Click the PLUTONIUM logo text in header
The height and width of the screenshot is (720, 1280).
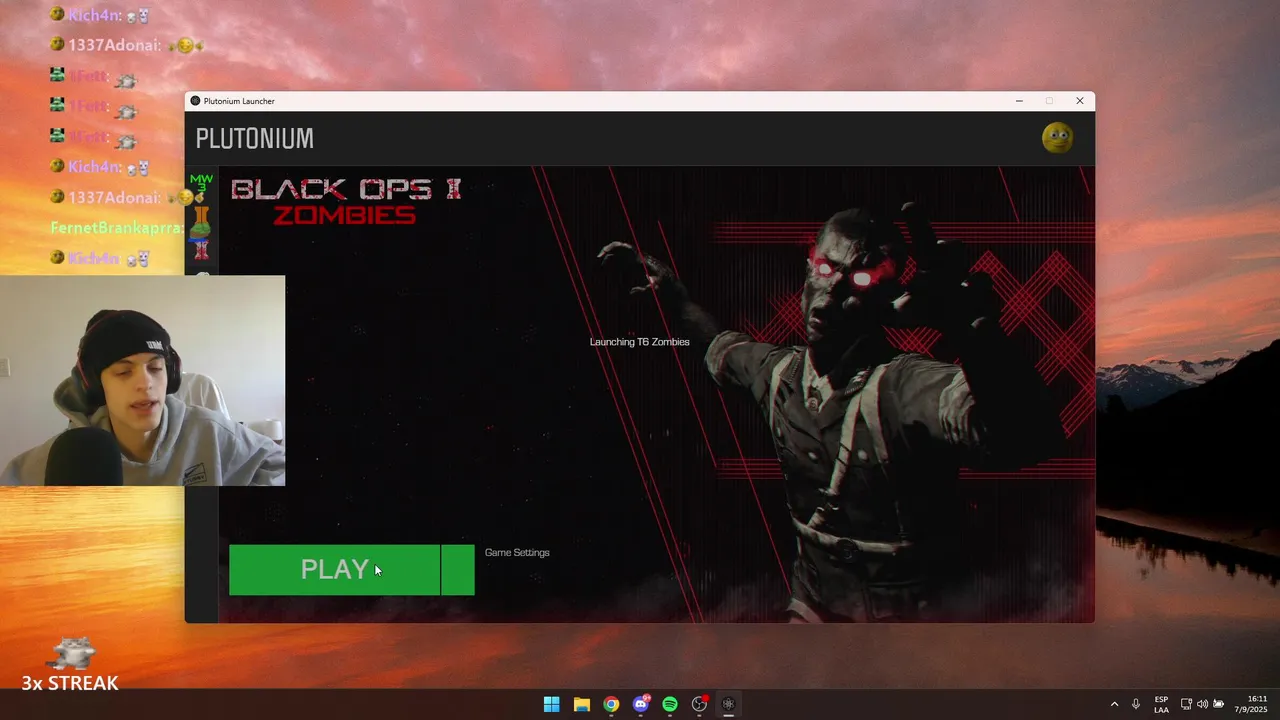pos(255,138)
